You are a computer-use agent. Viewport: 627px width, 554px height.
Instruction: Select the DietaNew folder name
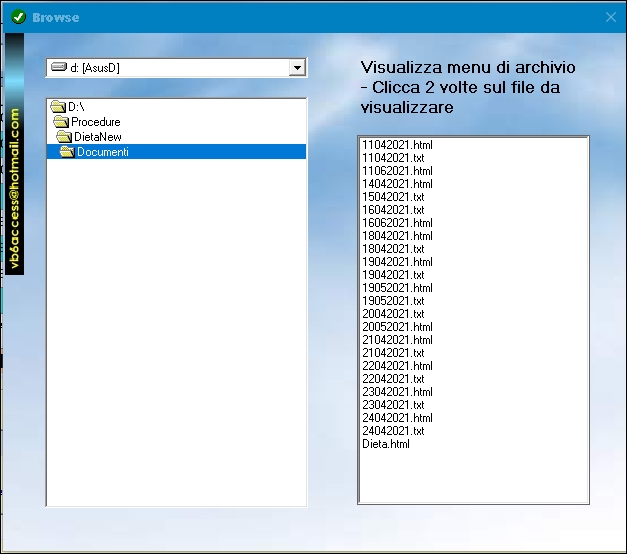click(98, 137)
